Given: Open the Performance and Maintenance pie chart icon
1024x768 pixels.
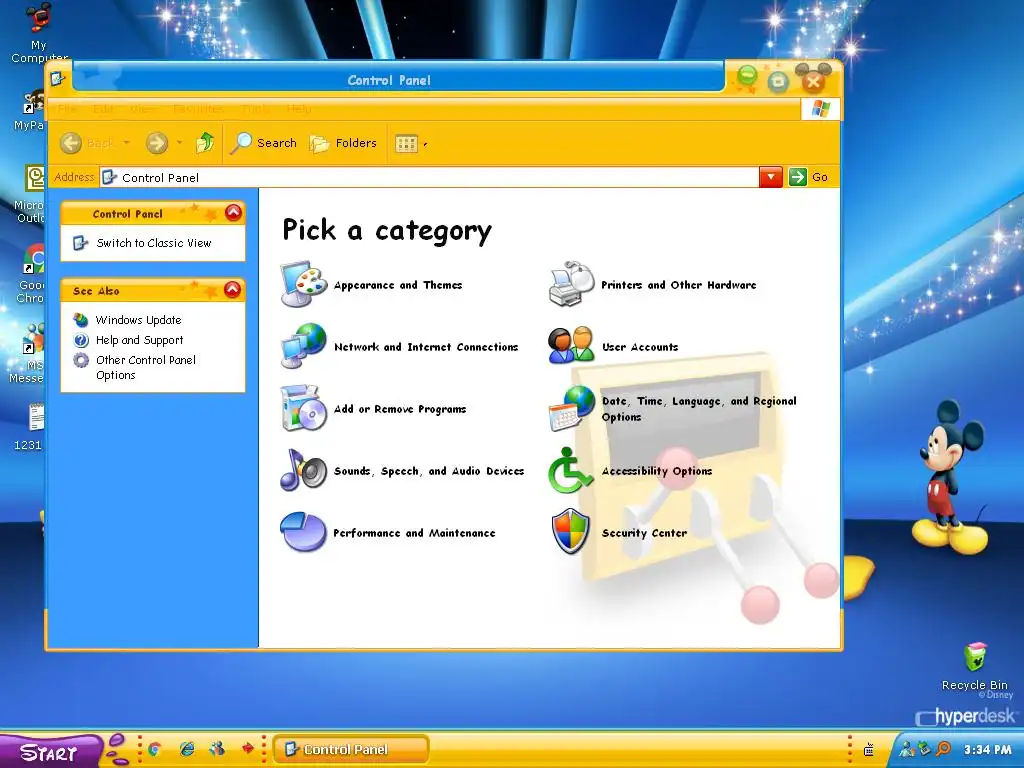Looking at the screenshot, I should (x=304, y=532).
